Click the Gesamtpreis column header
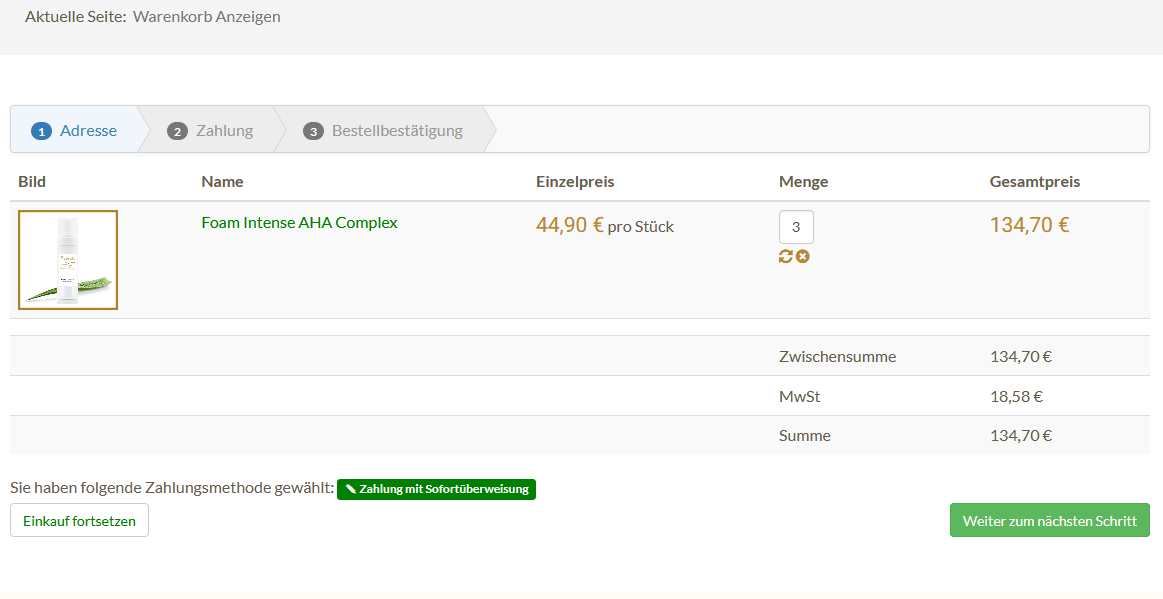 tap(1035, 182)
